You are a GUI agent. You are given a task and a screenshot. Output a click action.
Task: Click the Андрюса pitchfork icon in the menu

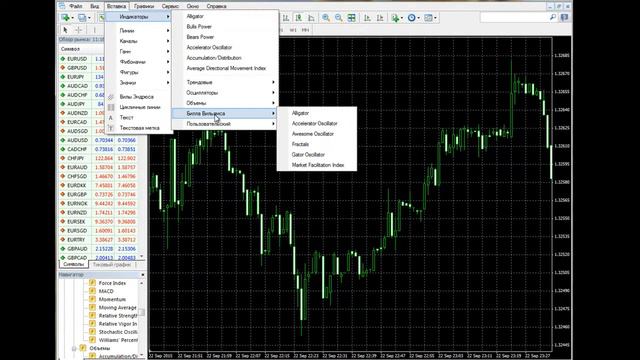coord(111,97)
